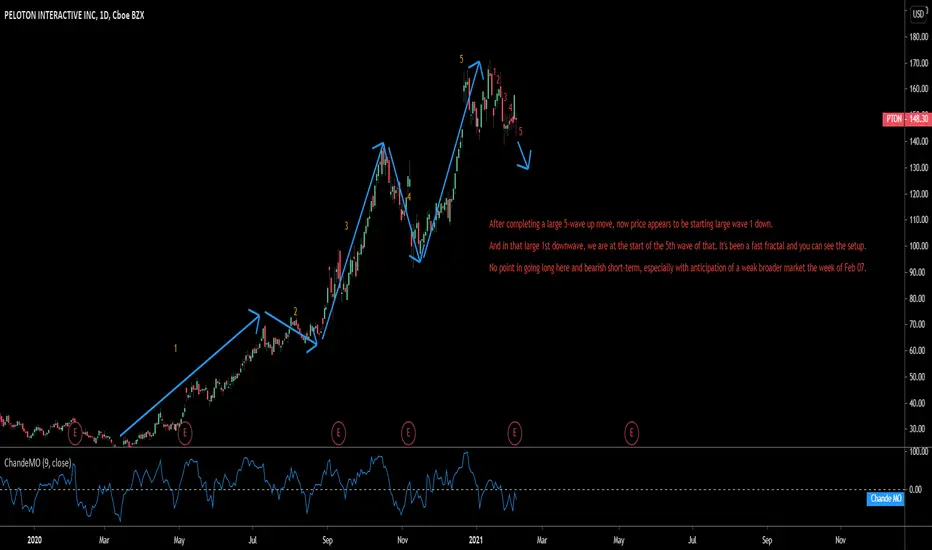This screenshot has height=550, width=932.
Task: Open the USD currency selector on the price axis
Action: point(918,14)
